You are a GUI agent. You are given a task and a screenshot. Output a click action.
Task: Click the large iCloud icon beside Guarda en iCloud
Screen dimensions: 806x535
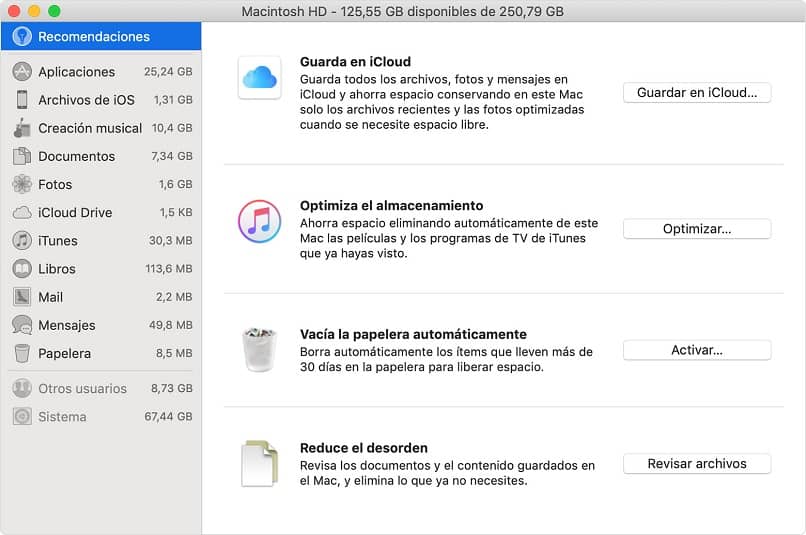click(260, 78)
